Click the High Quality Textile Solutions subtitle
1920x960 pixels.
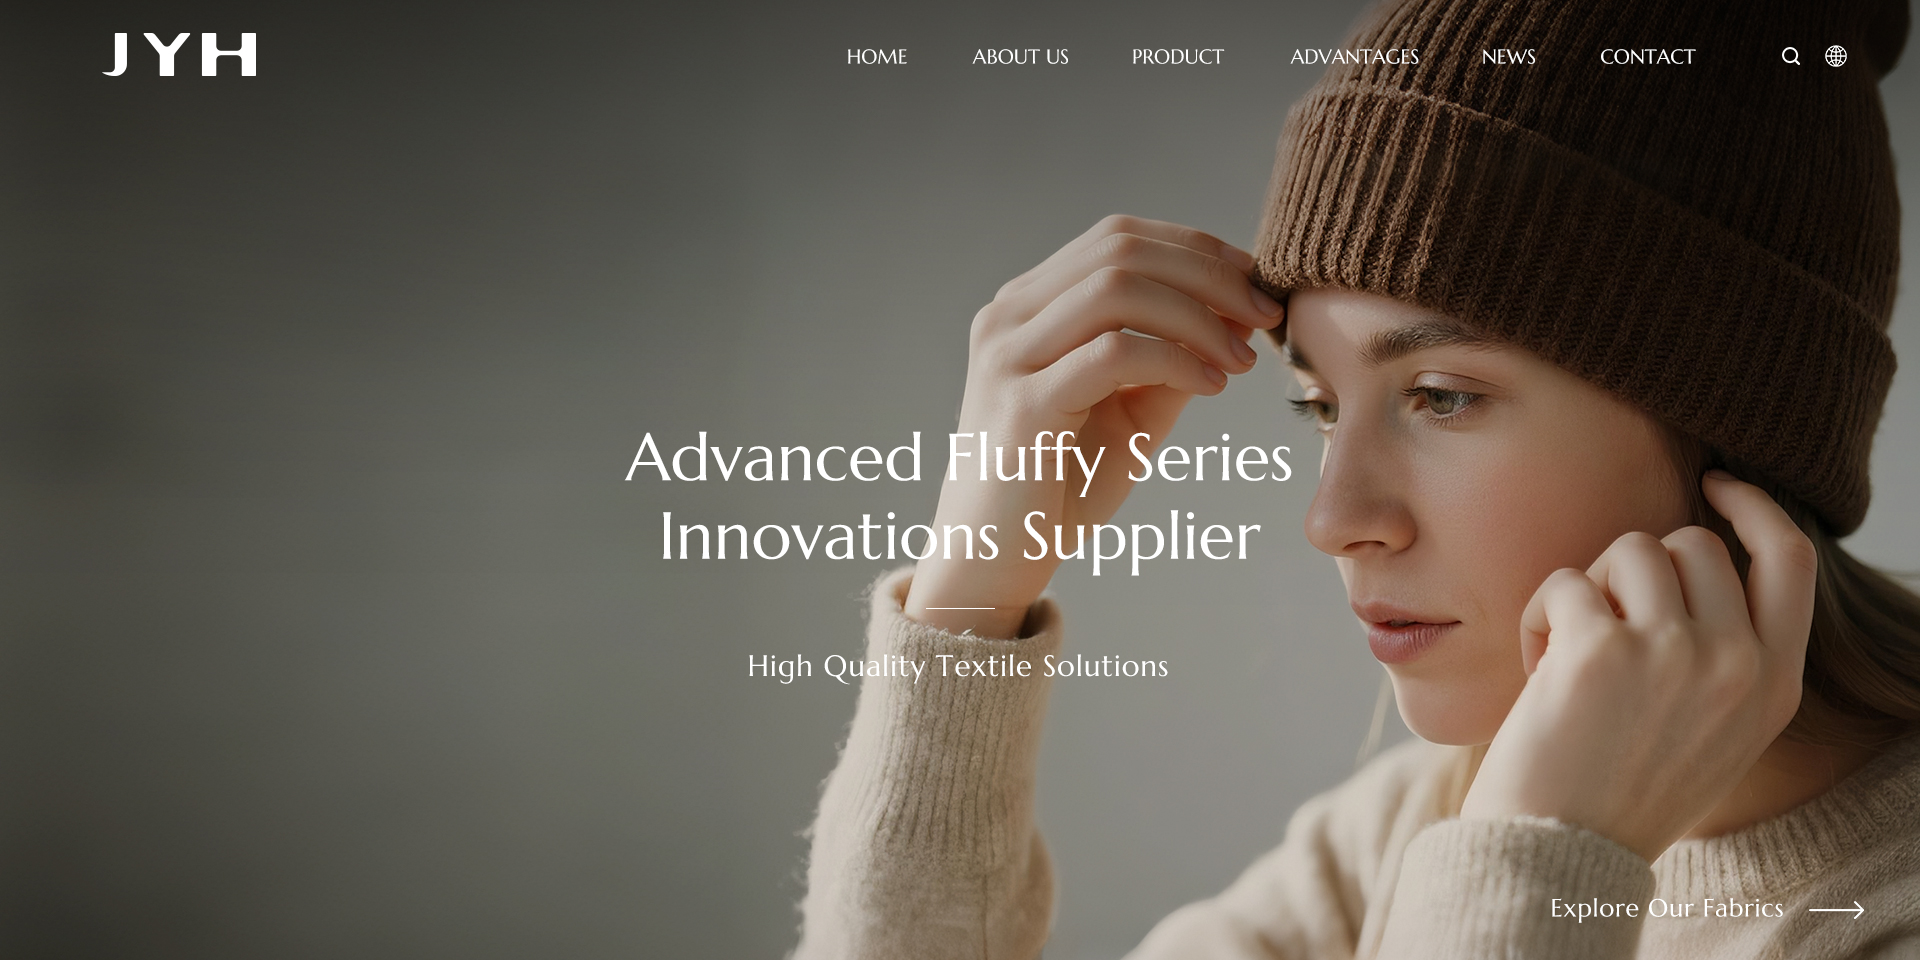click(x=958, y=666)
